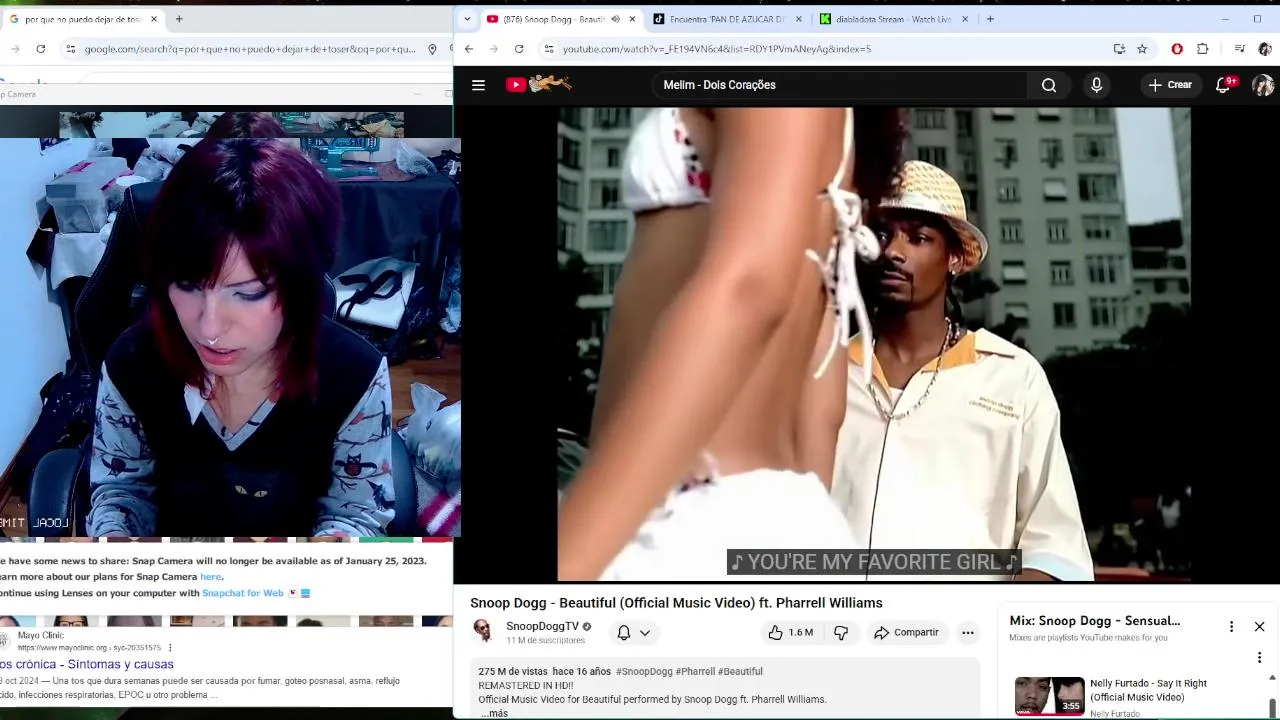This screenshot has width=1280, height=720.
Task: Mute the Snoop Dogg tab via speaker icon
Action: pyautogui.click(x=615, y=19)
